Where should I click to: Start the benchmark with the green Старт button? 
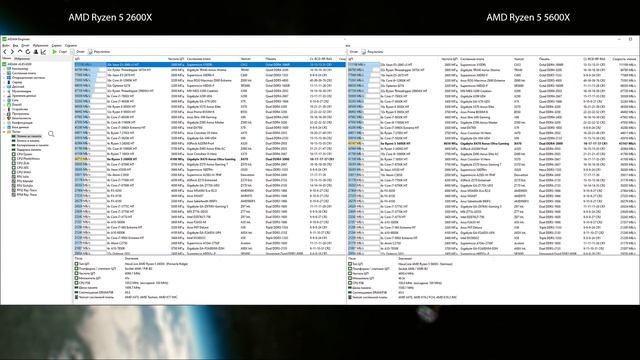click(x=60, y=52)
